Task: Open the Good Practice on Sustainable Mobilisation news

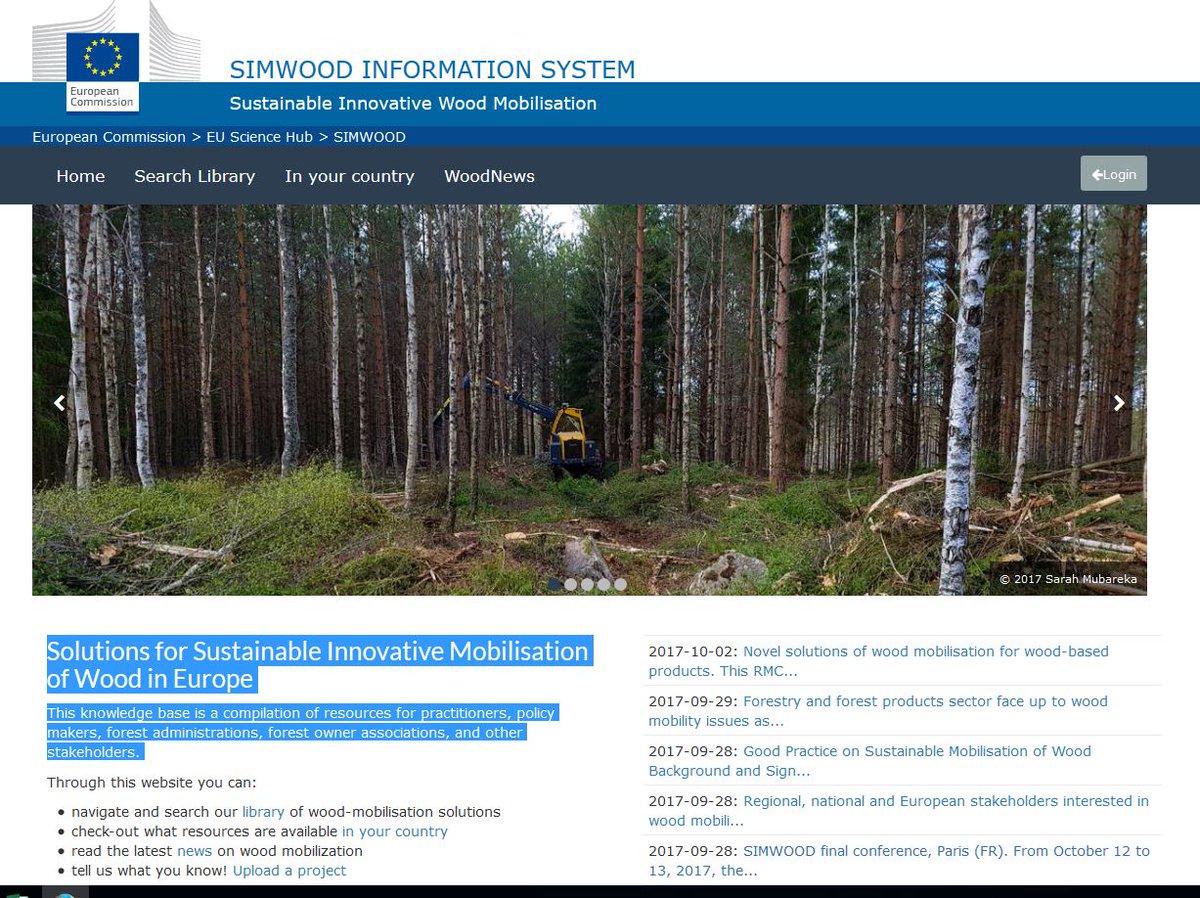Action: (x=870, y=761)
